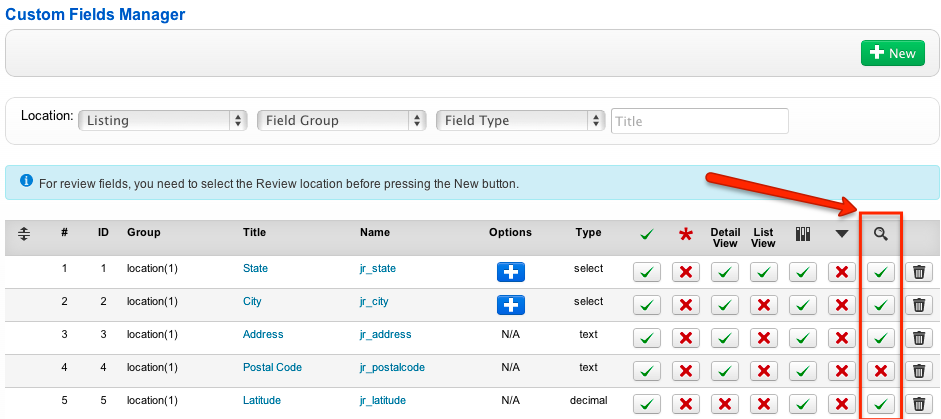
Task: Click the New field button
Action: tap(892, 53)
